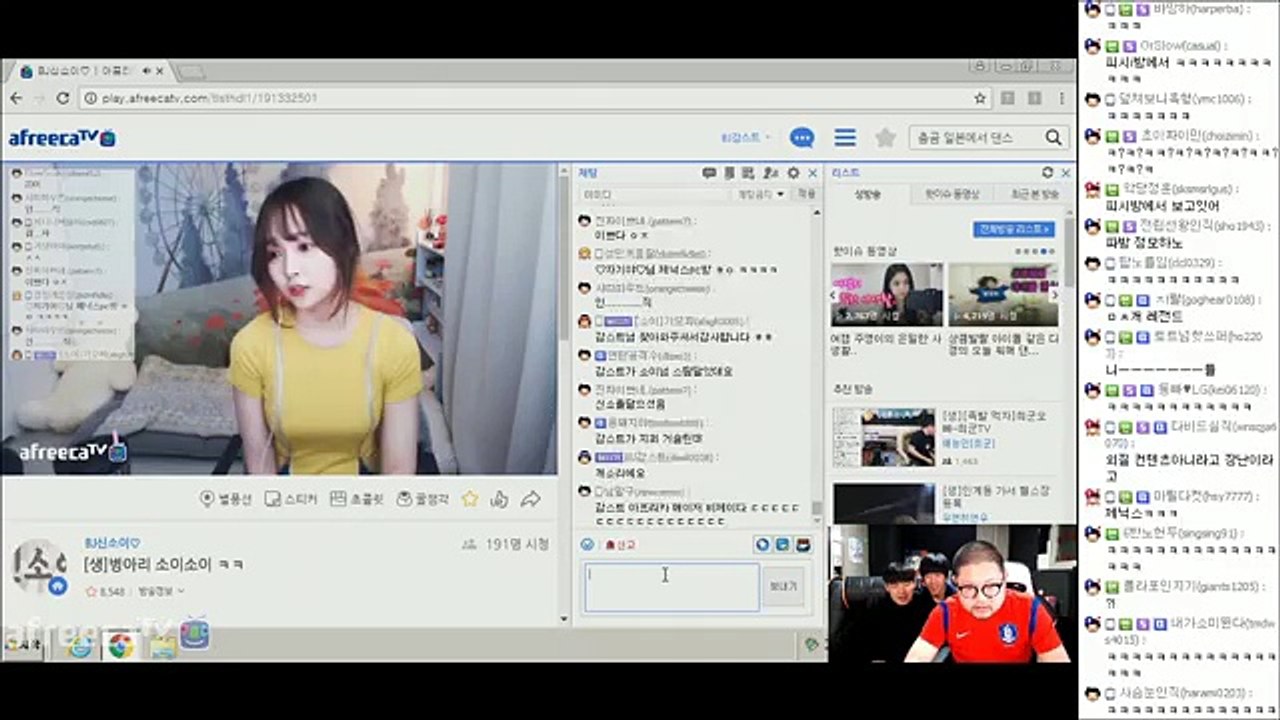Click the 전체방송 리스트 blue button

(1014, 229)
